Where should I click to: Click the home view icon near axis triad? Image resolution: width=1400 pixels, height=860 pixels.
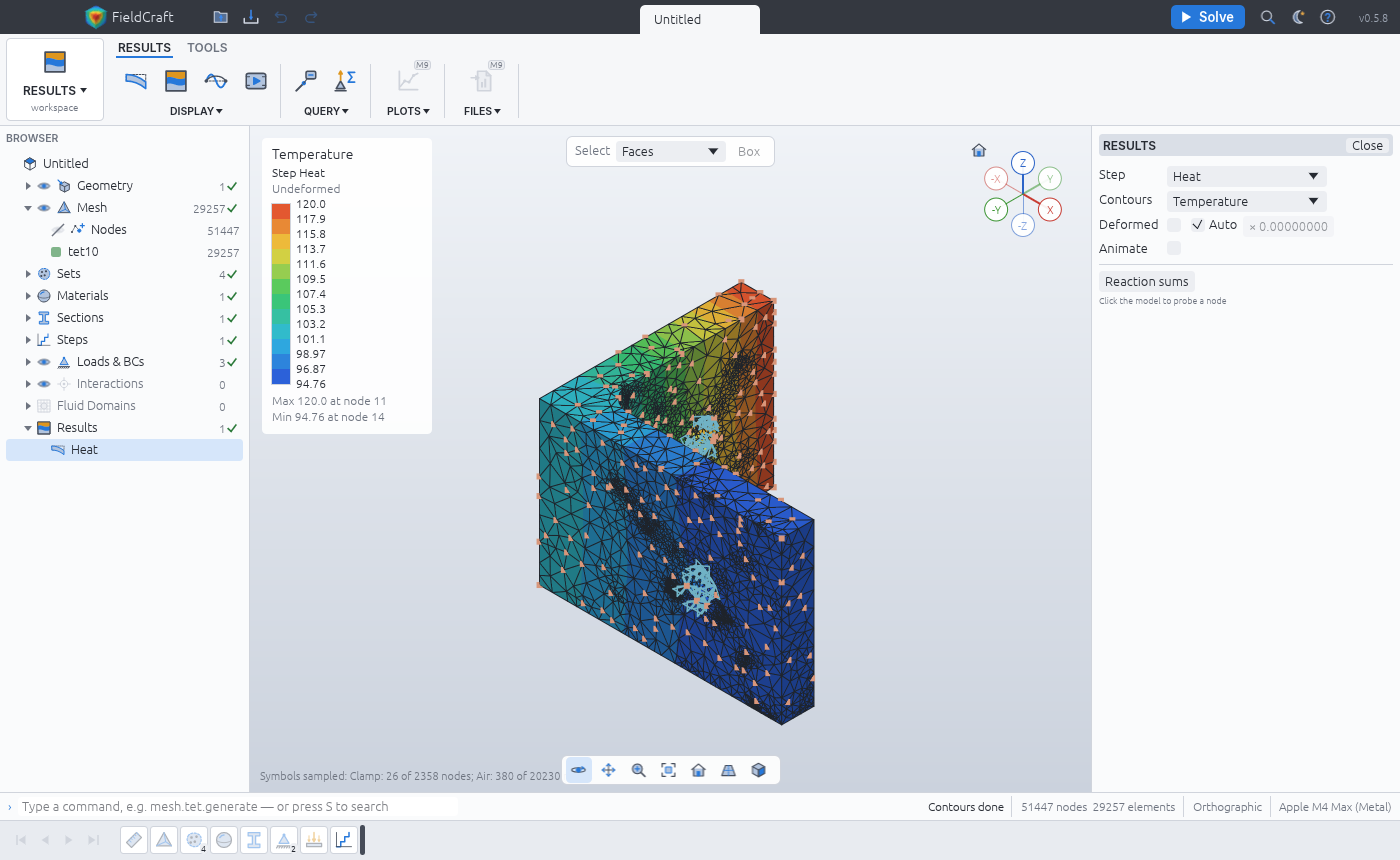(x=979, y=151)
